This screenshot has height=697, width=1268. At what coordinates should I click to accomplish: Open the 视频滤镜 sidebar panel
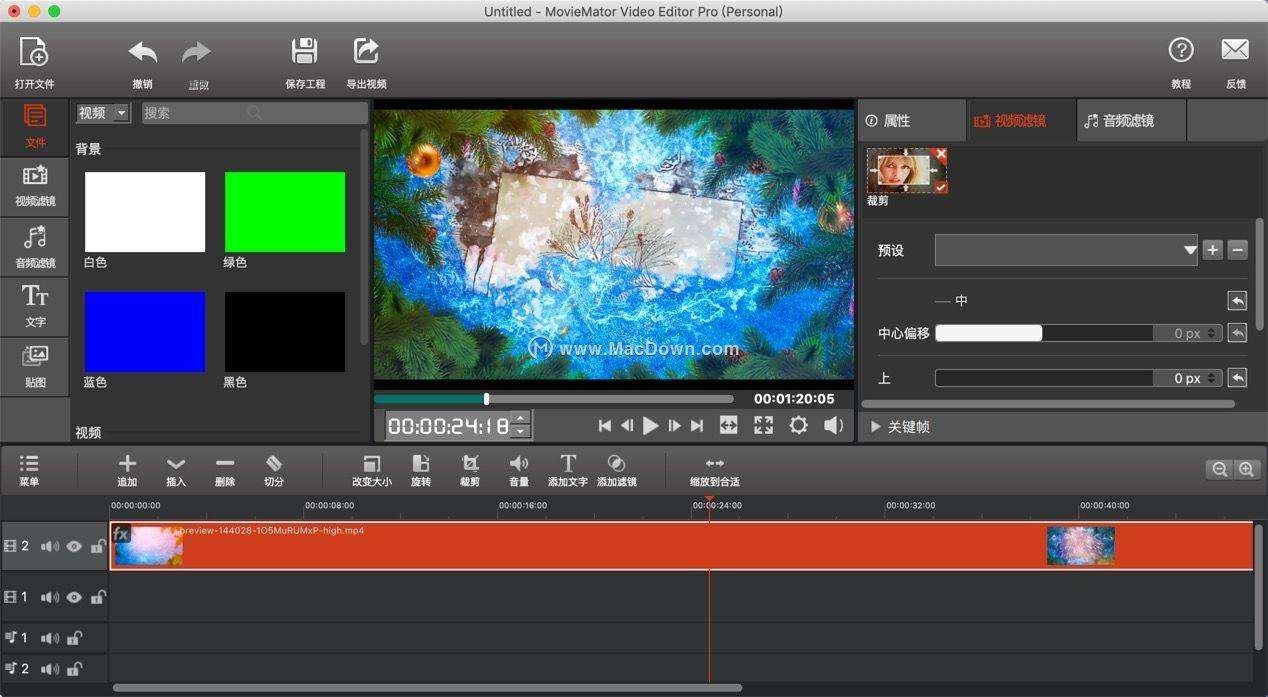(x=35, y=186)
